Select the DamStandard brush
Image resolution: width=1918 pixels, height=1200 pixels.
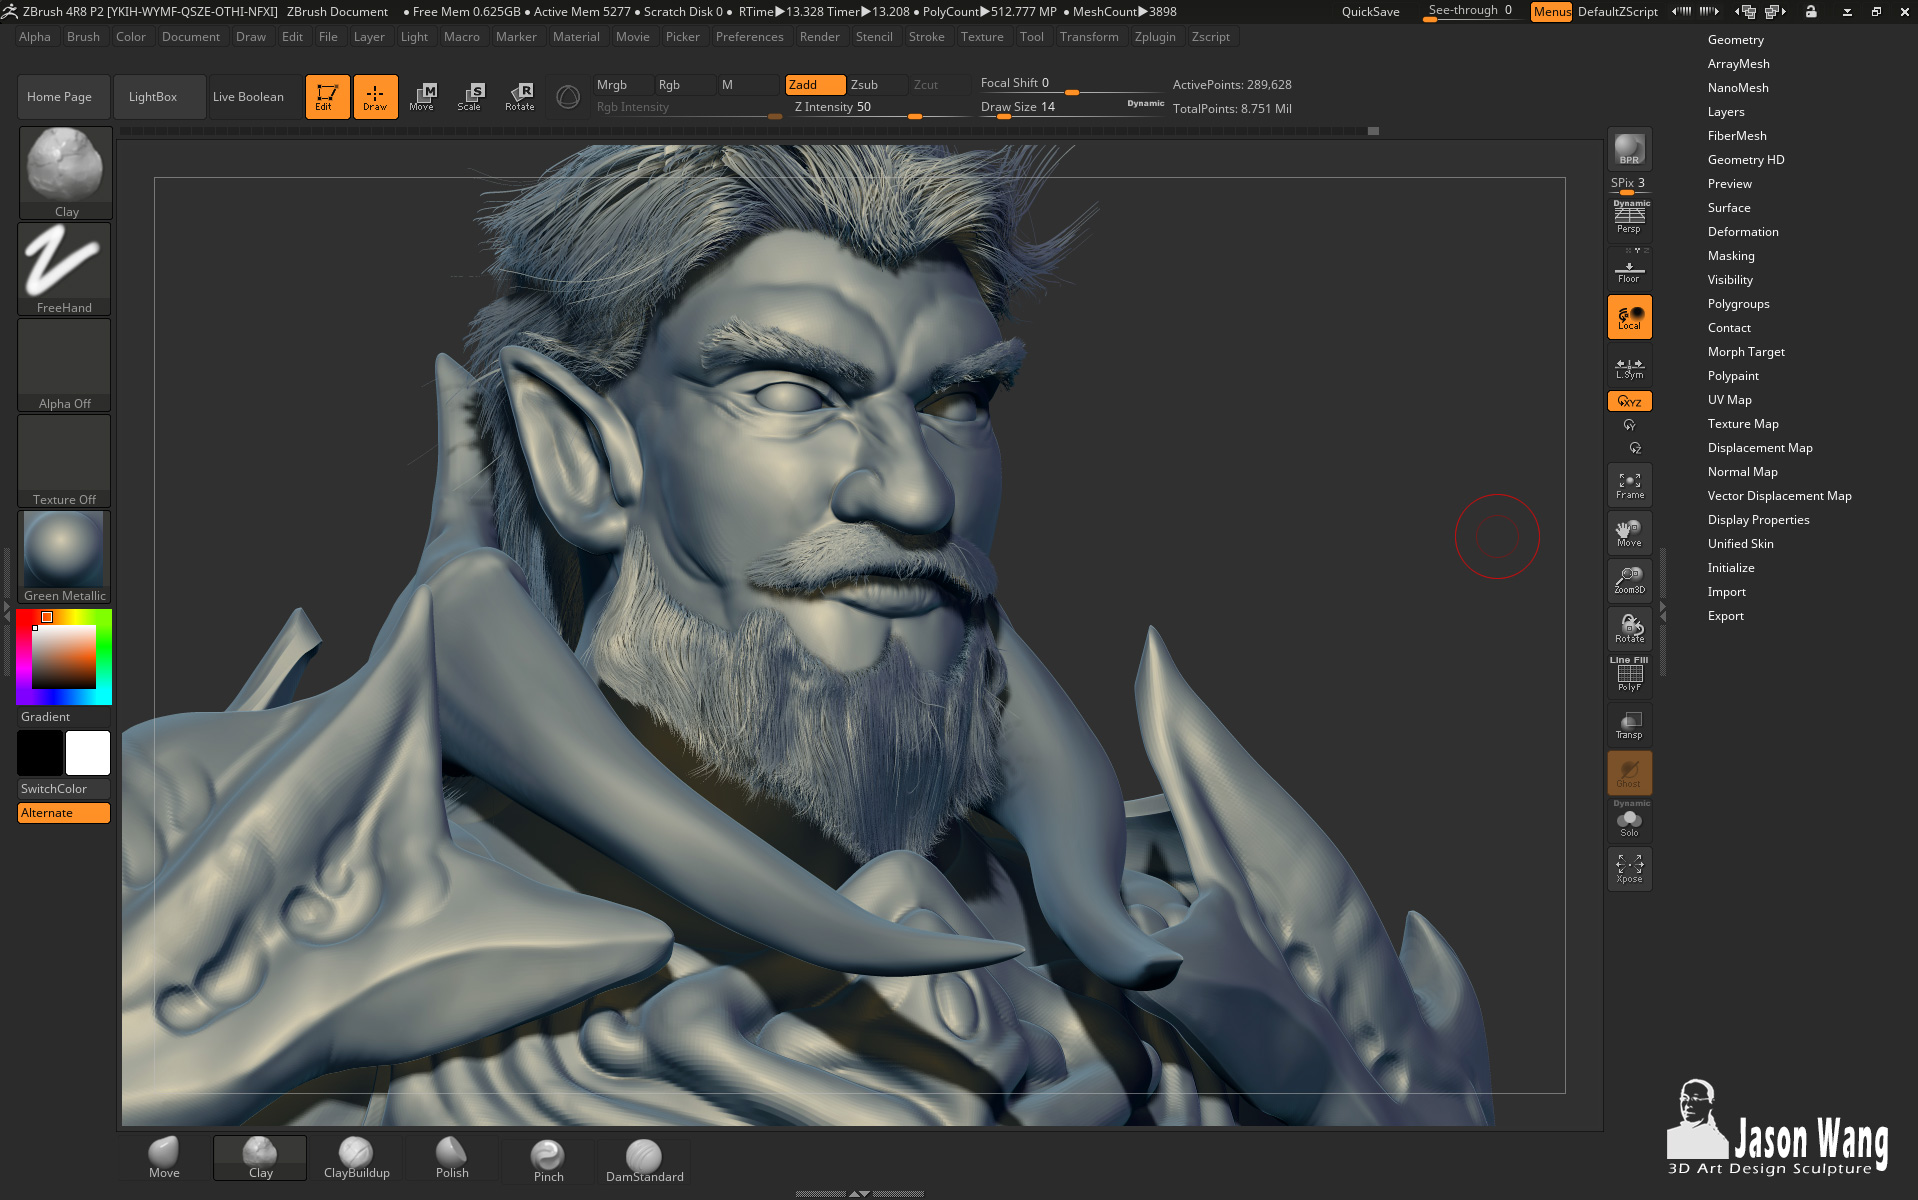(644, 1161)
